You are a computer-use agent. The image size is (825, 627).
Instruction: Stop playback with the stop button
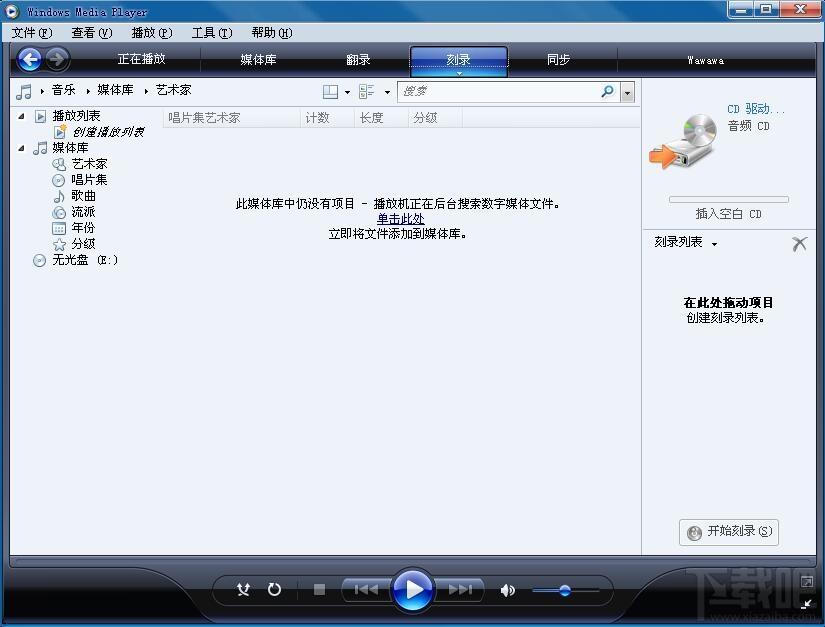(x=319, y=590)
